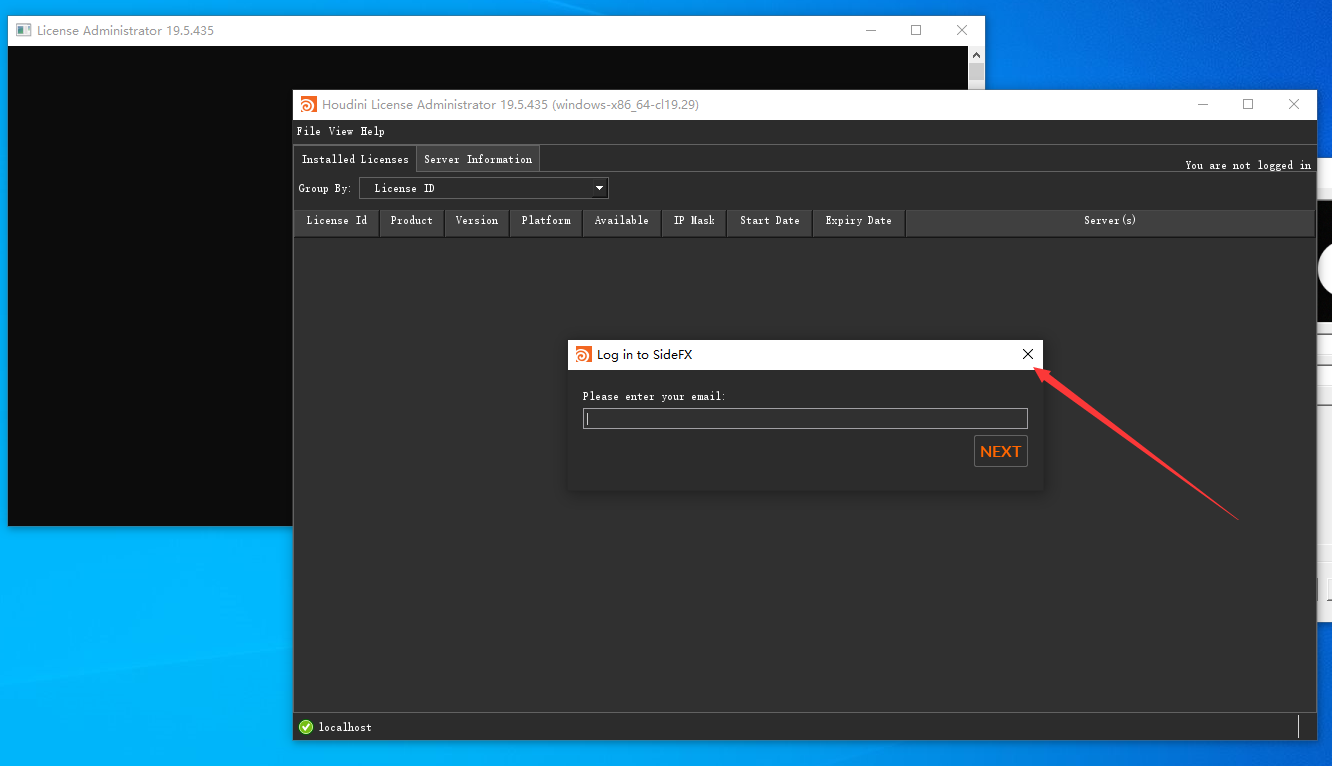1332x766 pixels.
Task: Open the Help menu
Action: 372,131
